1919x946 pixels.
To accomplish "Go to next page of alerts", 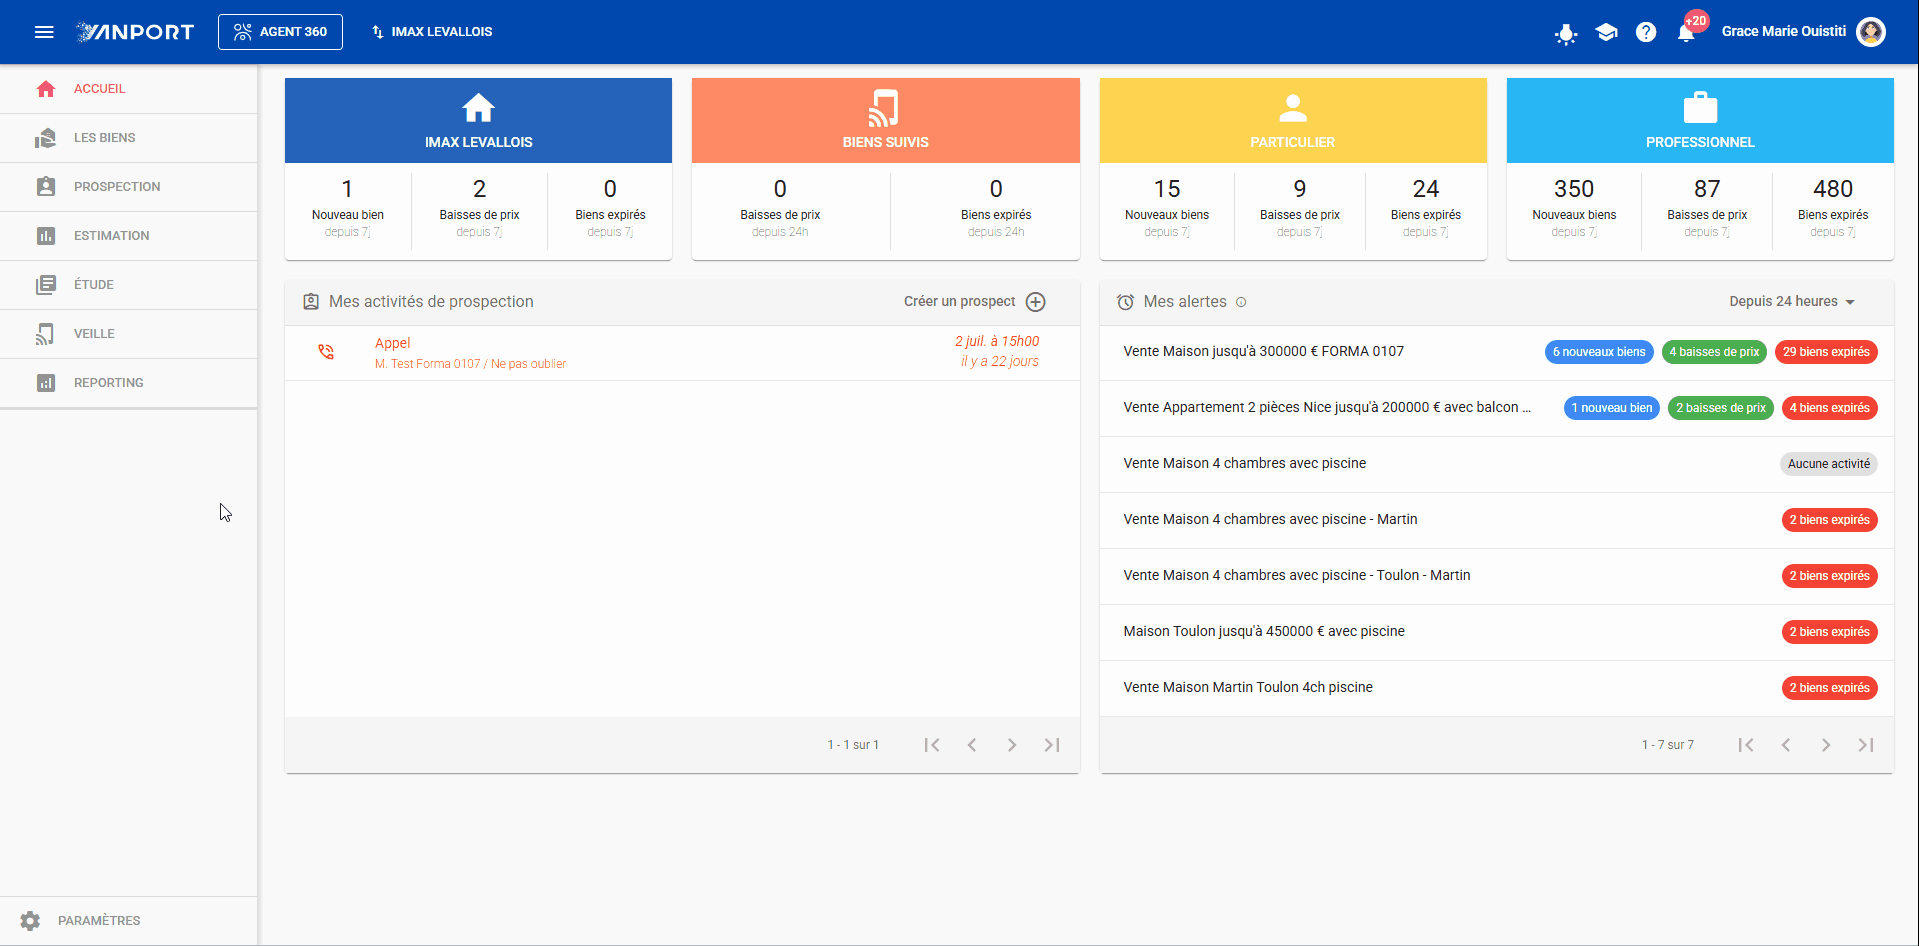I will [x=1826, y=745].
